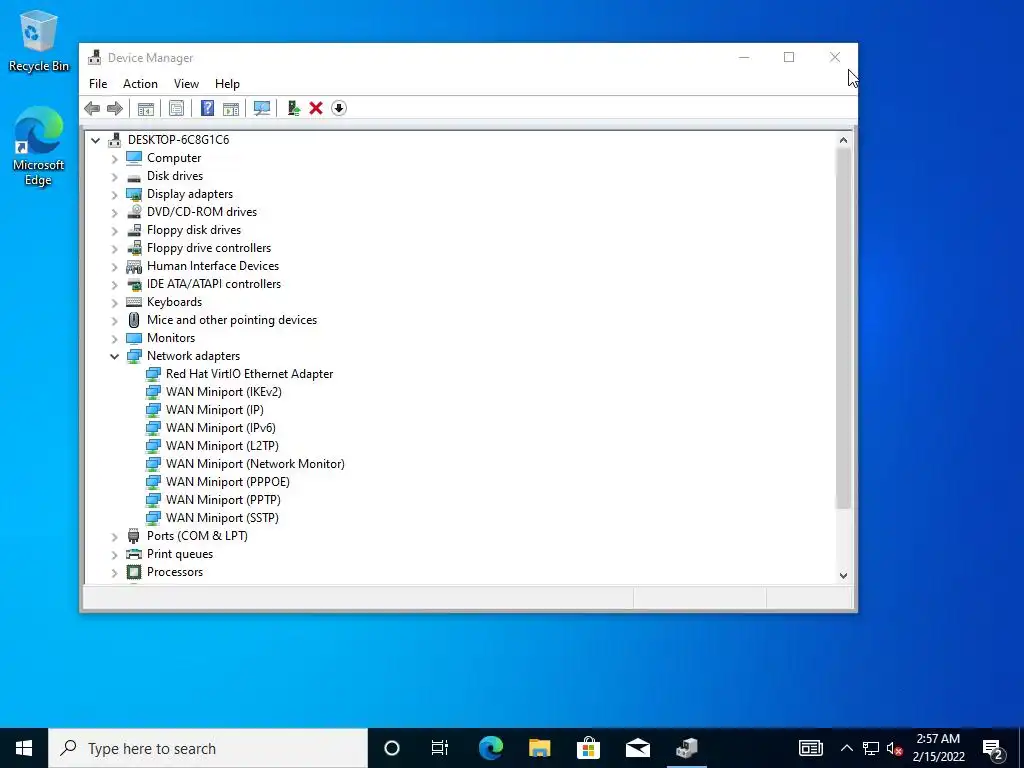Click the Task View taskbar icon
Screen dimensions: 1024x768
pos(440,748)
